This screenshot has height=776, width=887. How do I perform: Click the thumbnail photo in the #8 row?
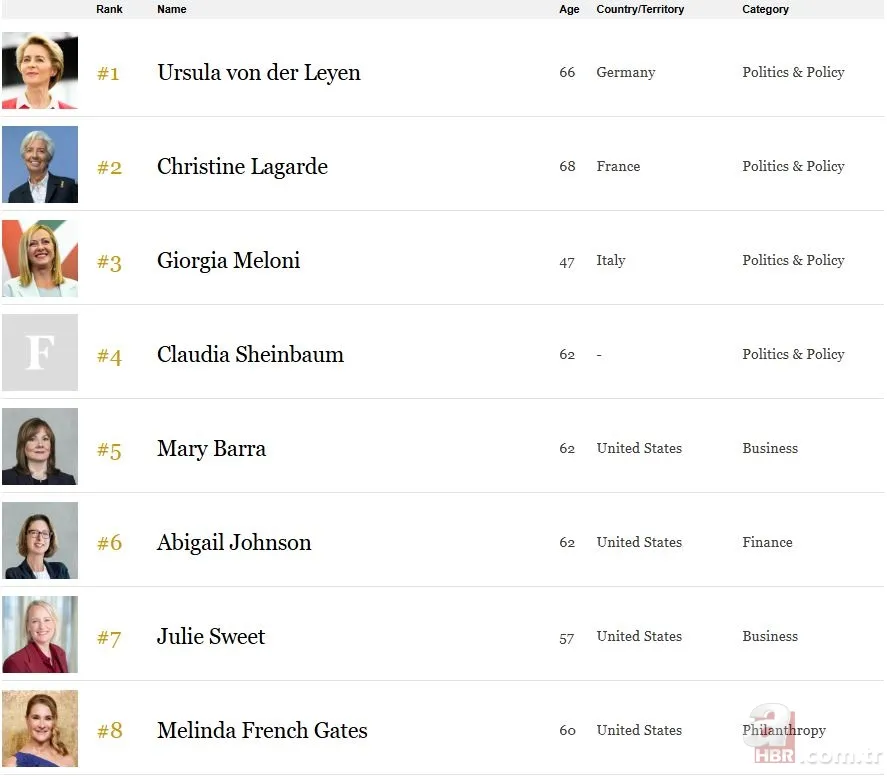click(x=40, y=729)
